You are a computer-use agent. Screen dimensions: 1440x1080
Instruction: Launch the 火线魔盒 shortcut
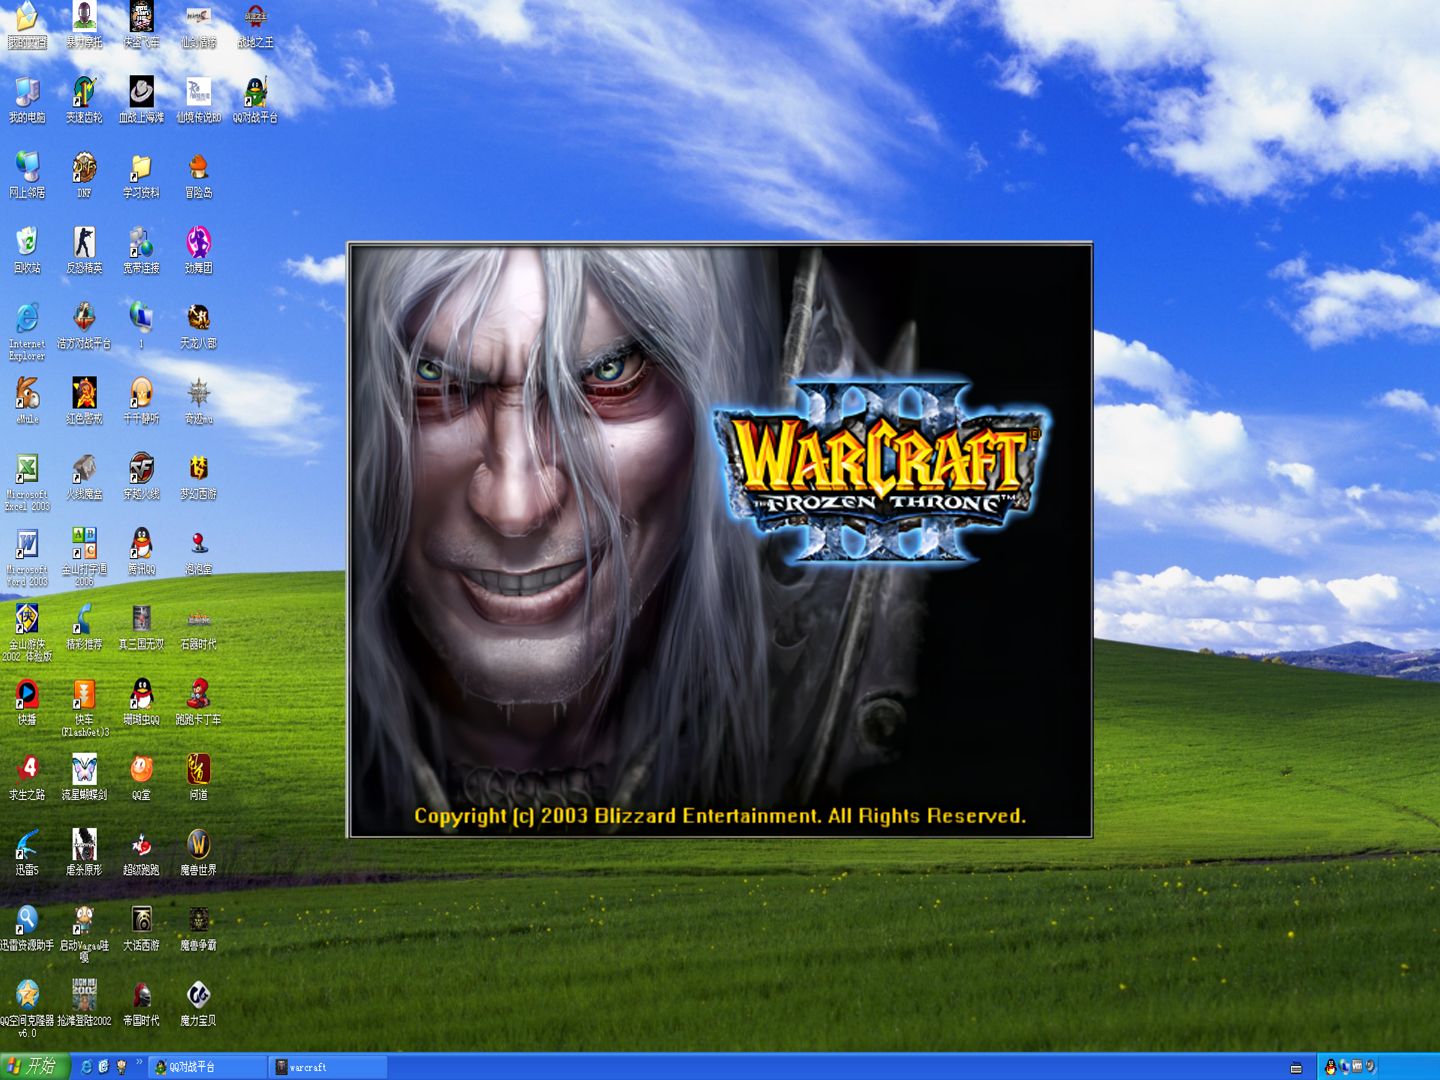84,469
